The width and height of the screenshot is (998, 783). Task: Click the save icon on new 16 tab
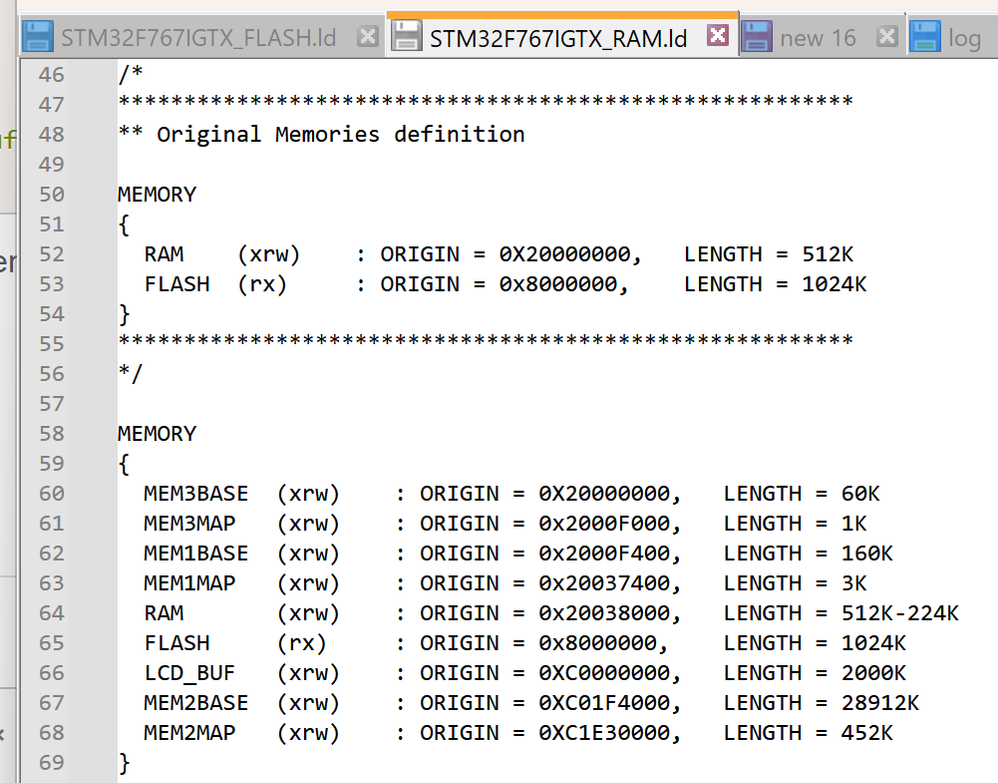pyautogui.click(x=757, y=36)
